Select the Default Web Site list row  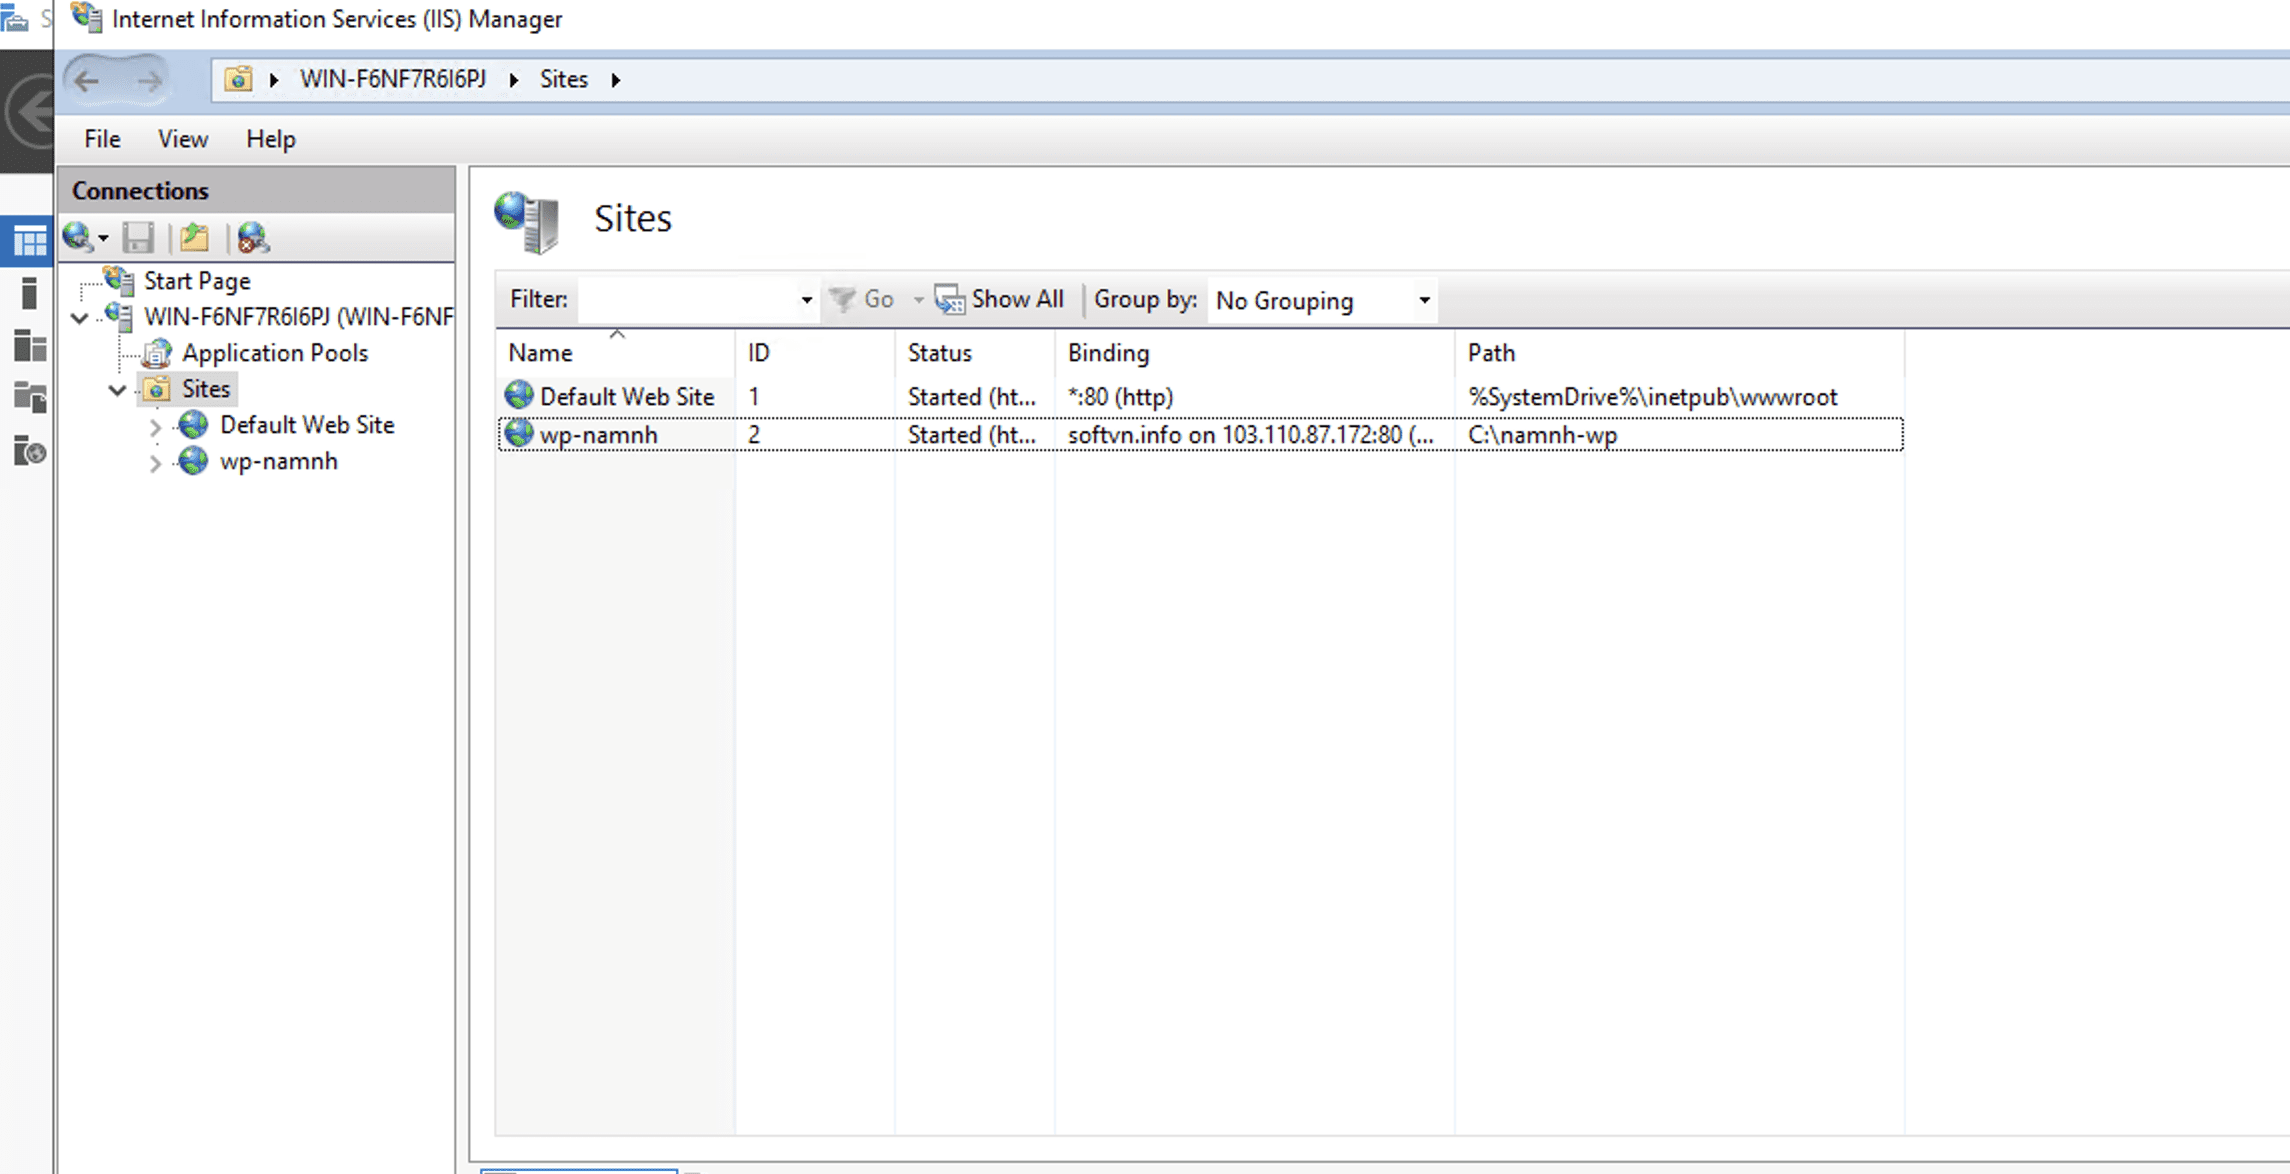point(627,397)
